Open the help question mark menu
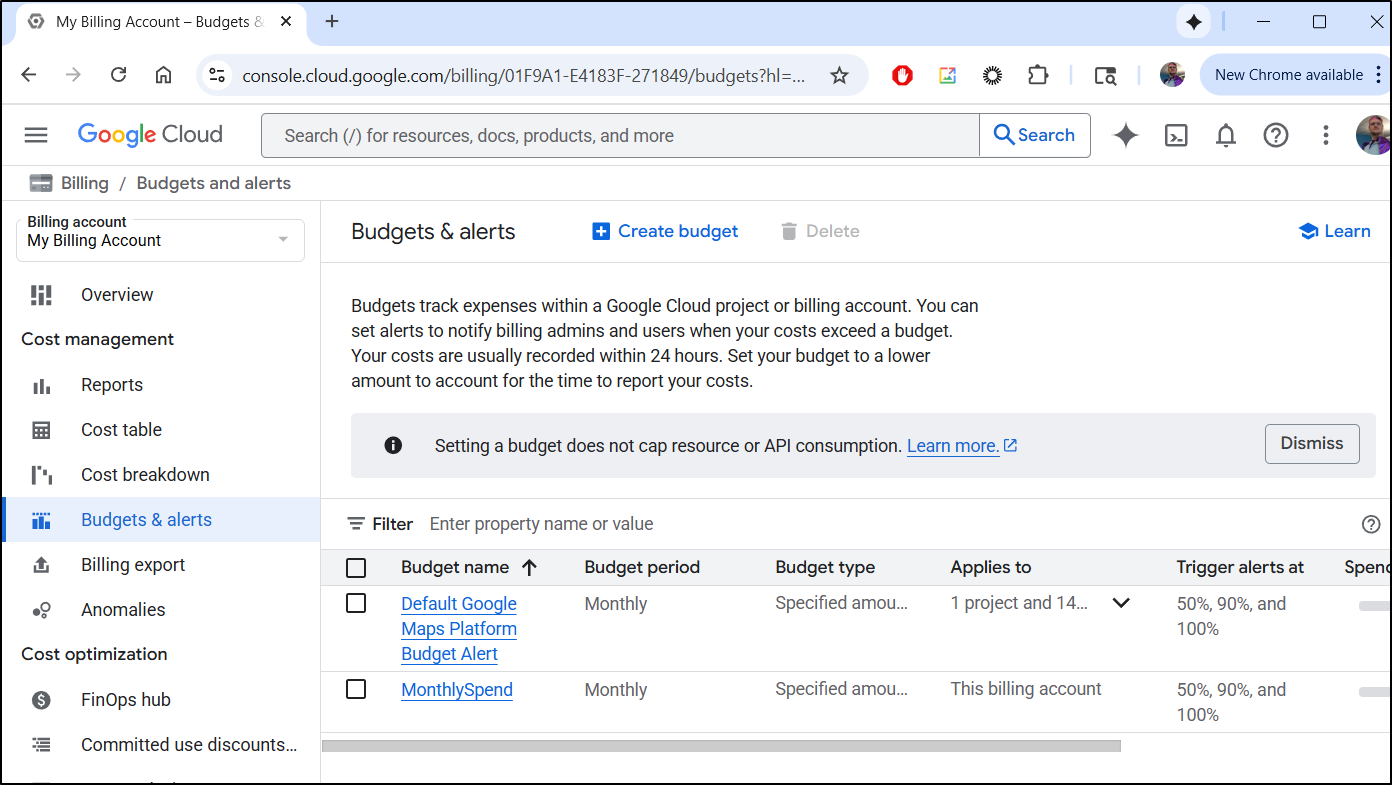The image size is (1392, 785). [x=1276, y=135]
